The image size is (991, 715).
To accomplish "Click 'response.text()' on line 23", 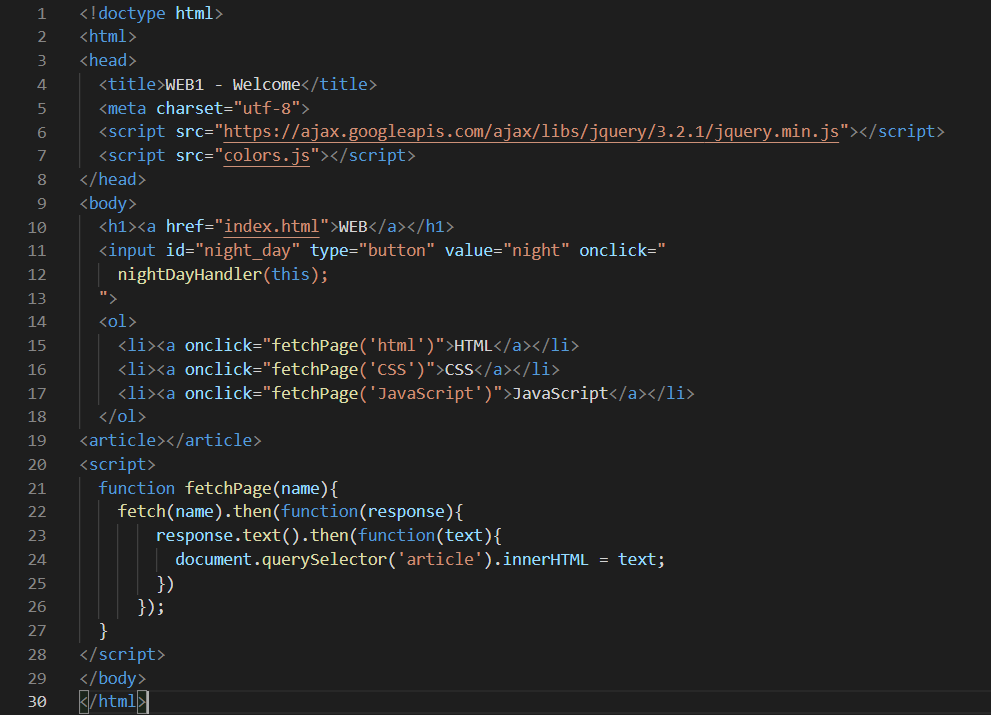I will (228, 535).
